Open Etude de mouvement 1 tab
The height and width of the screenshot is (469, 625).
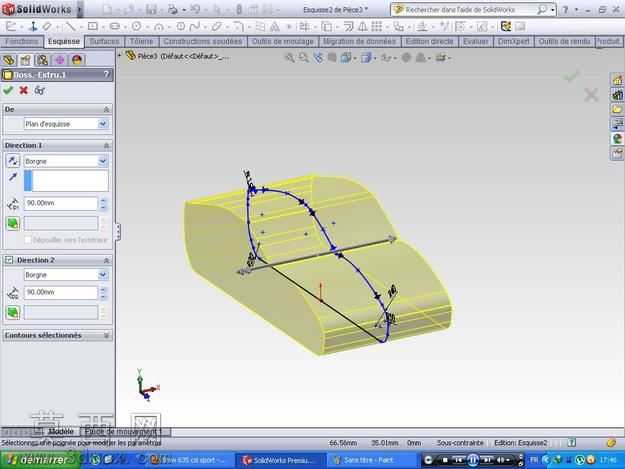click(124, 432)
